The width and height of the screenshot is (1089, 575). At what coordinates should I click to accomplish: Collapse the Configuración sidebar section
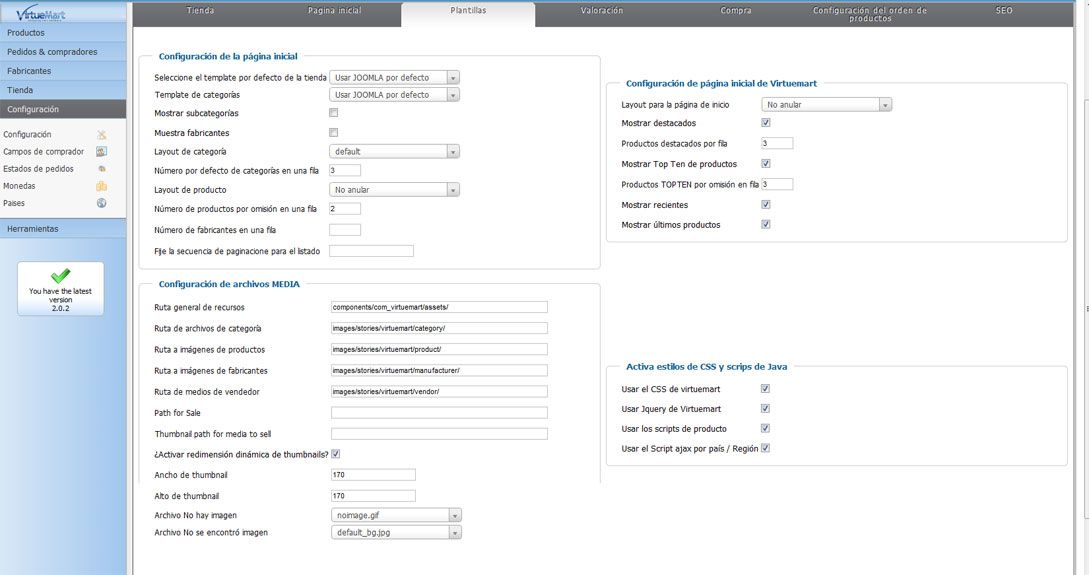point(63,109)
